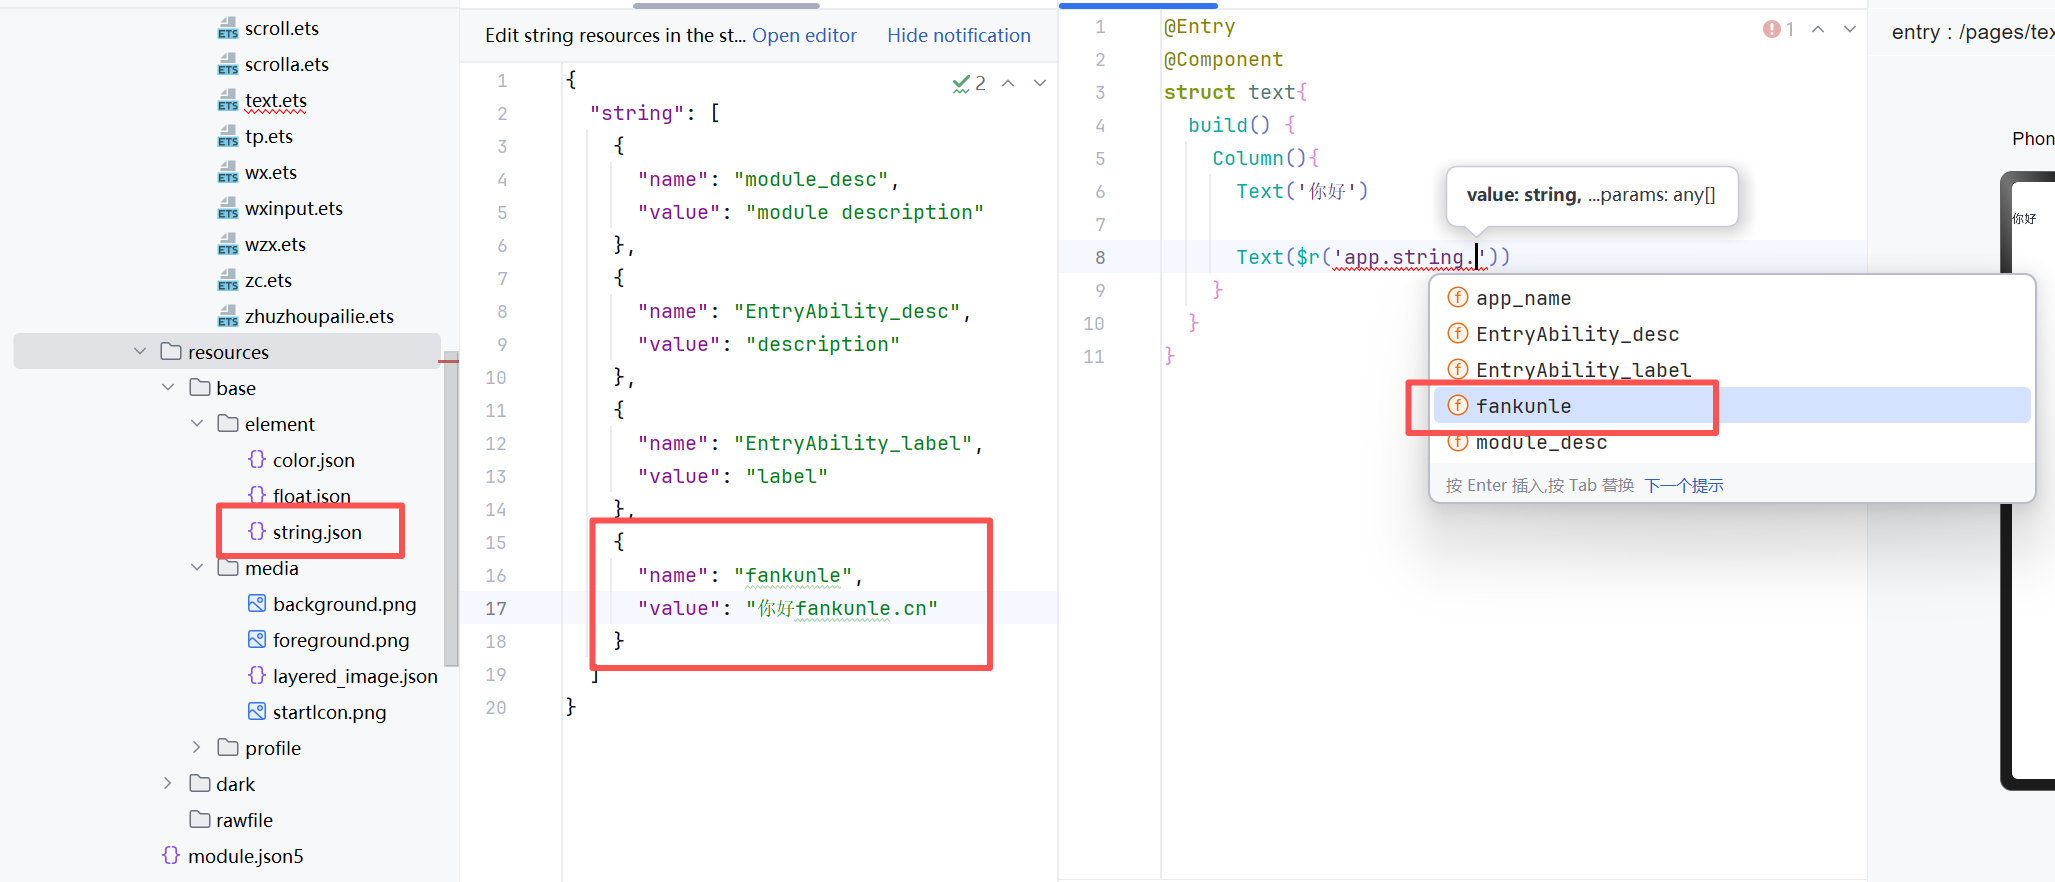The image size is (2055, 882).
Task: Collapse the resources folder
Action: (140, 351)
